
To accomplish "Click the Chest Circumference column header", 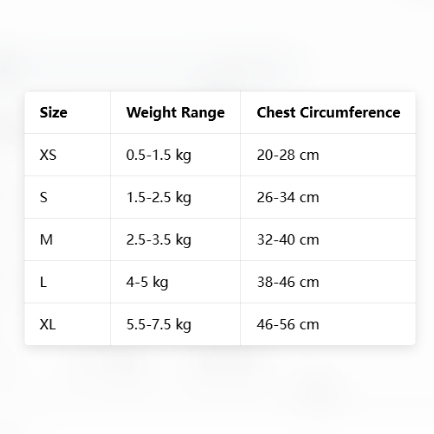I will coord(328,112).
